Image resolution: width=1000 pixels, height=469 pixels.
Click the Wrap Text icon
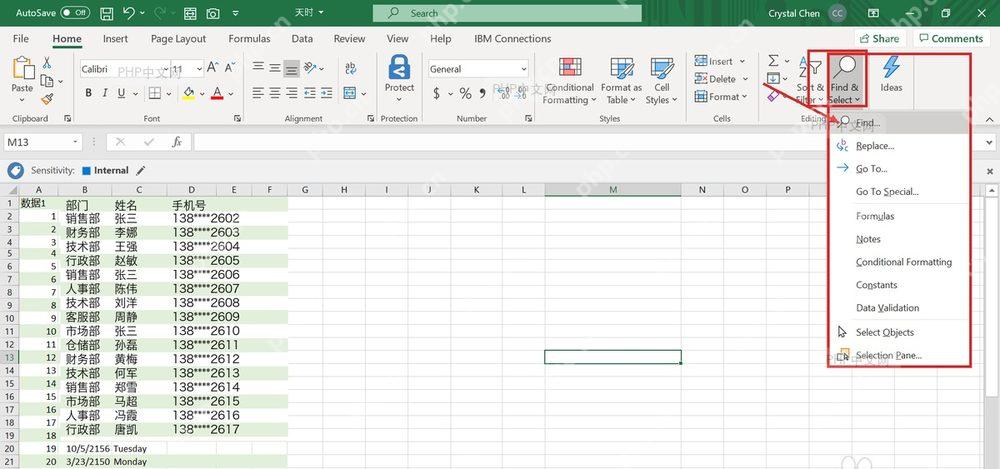point(350,68)
